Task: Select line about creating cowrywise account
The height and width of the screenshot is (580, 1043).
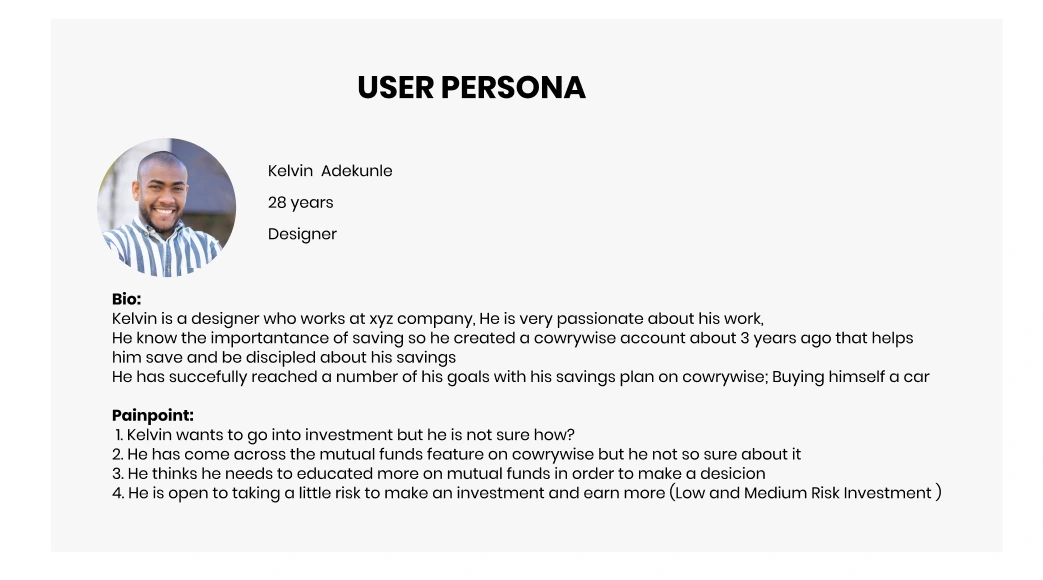Action: pos(512,339)
